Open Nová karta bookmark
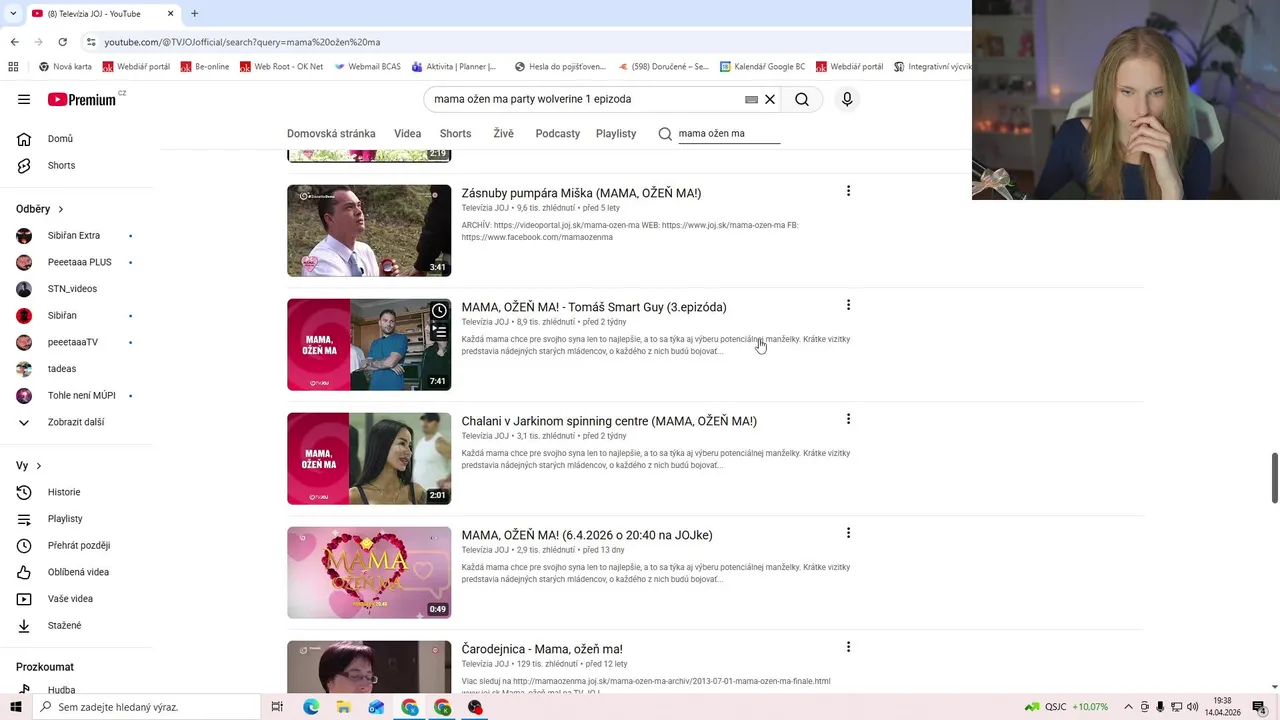 65,67
